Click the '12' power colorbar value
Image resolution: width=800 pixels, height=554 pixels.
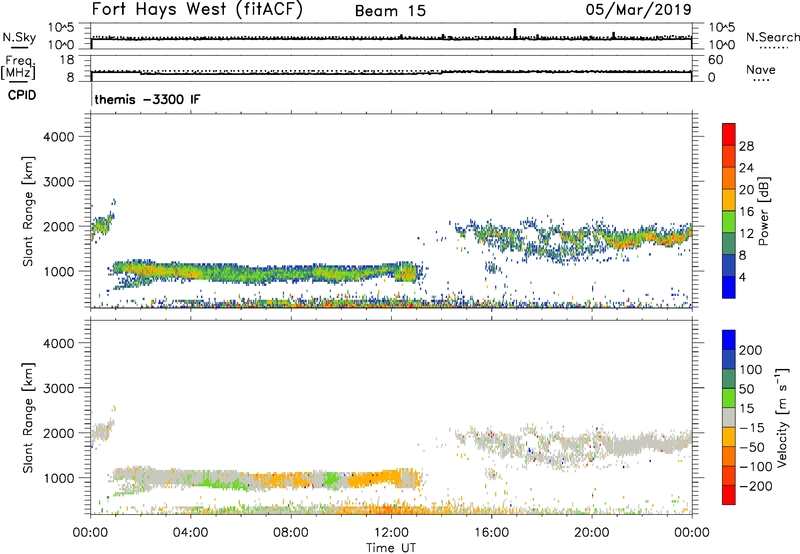tap(746, 234)
